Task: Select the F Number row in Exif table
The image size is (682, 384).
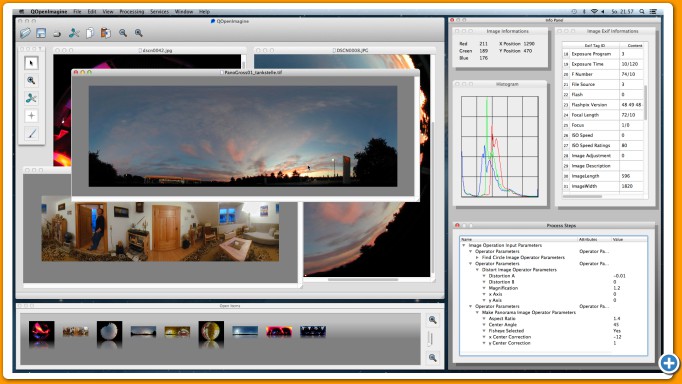Action: (x=603, y=74)
